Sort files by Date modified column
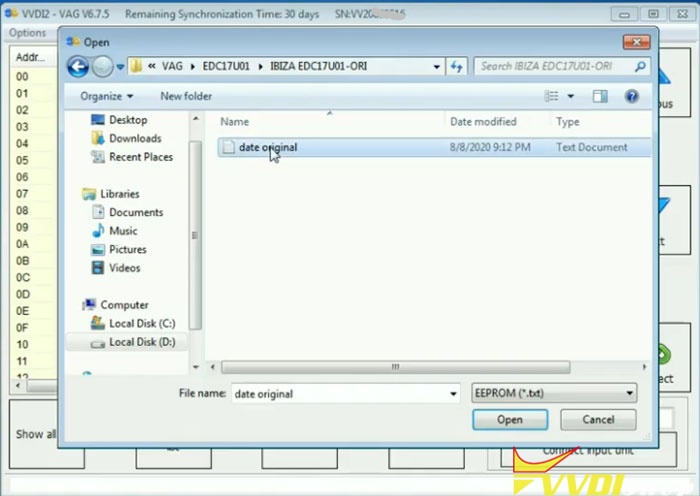Viewport: 700px width, 496px height. tap(483, 121)
